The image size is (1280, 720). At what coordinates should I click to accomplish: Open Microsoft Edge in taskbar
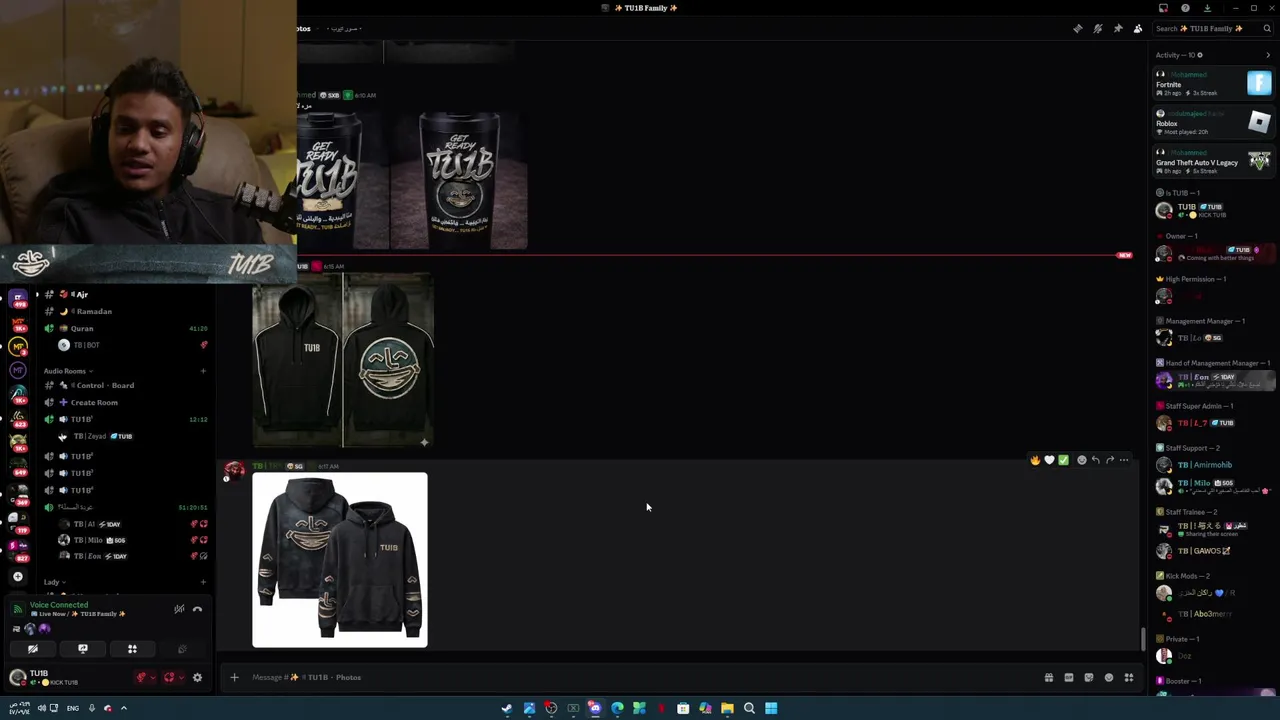pyautogui.click(x=617, y=708)
